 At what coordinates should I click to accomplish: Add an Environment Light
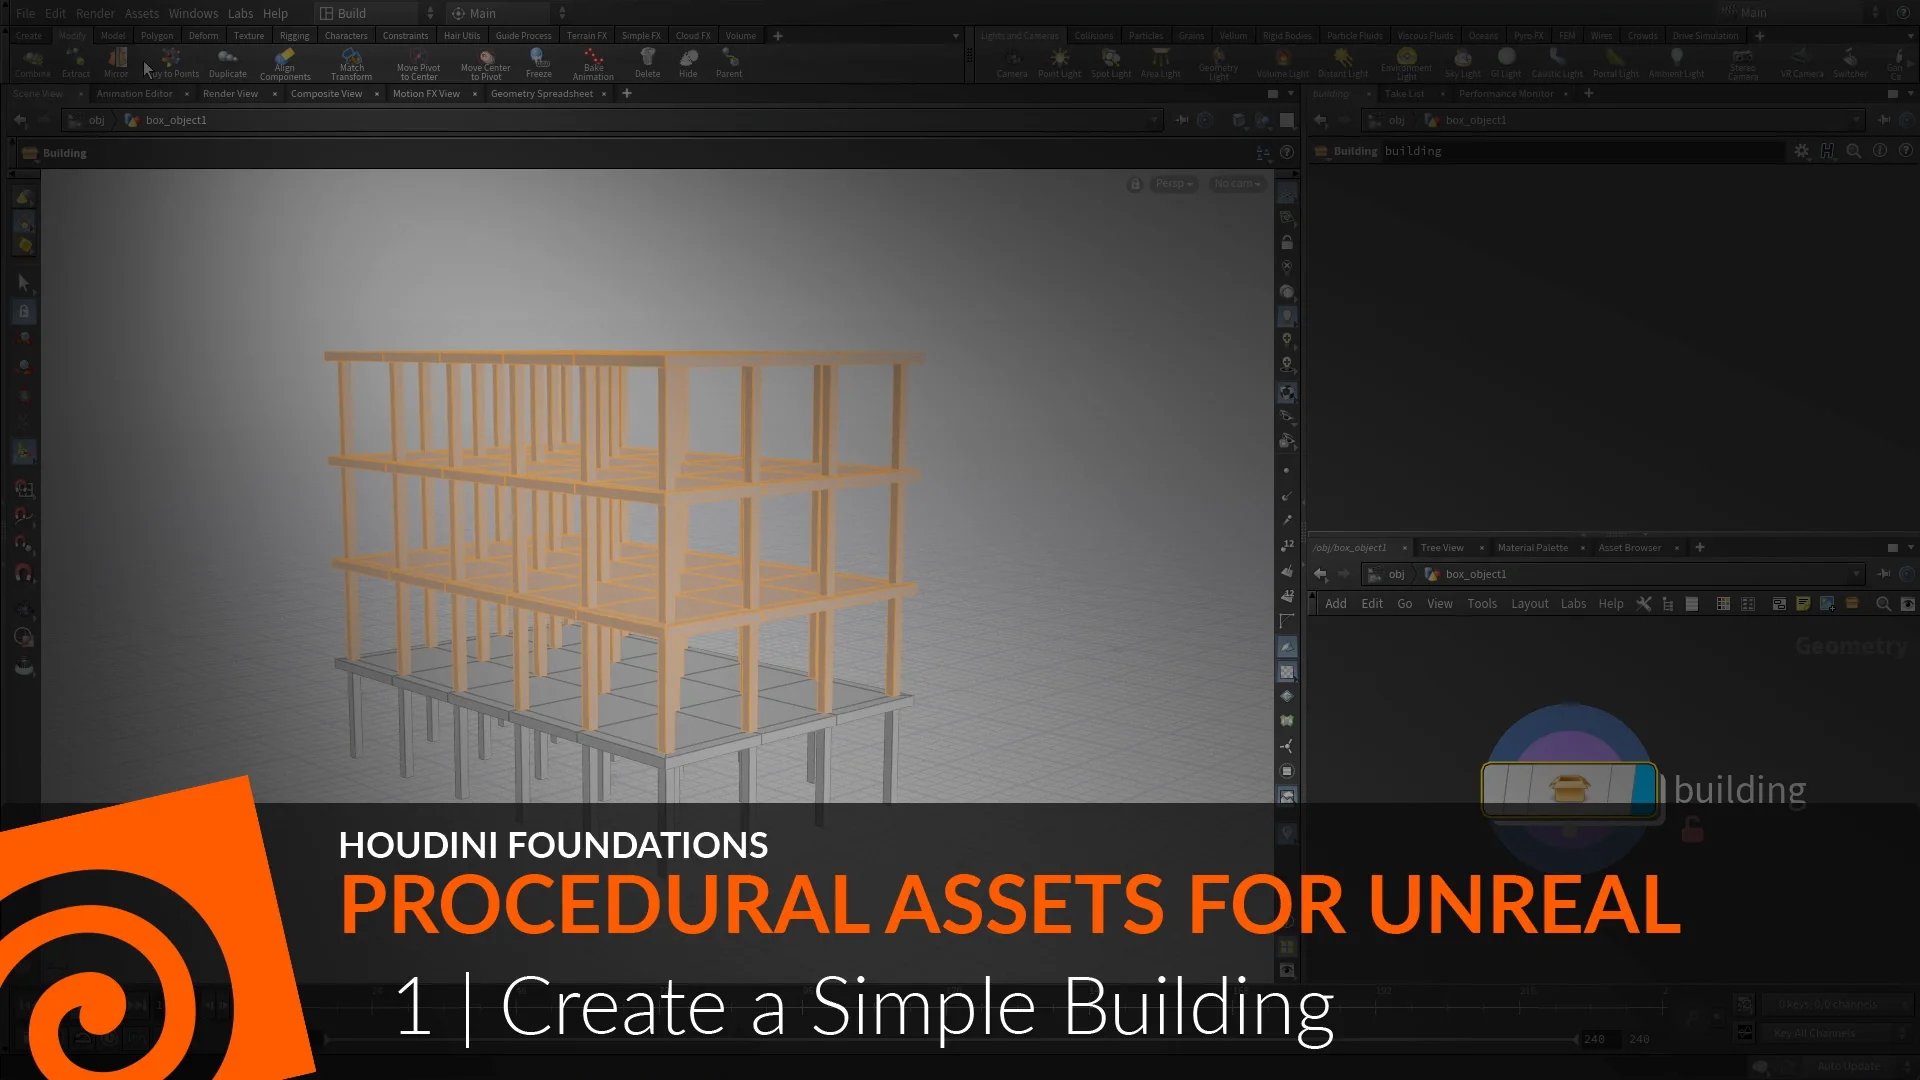coord(1406,63)
